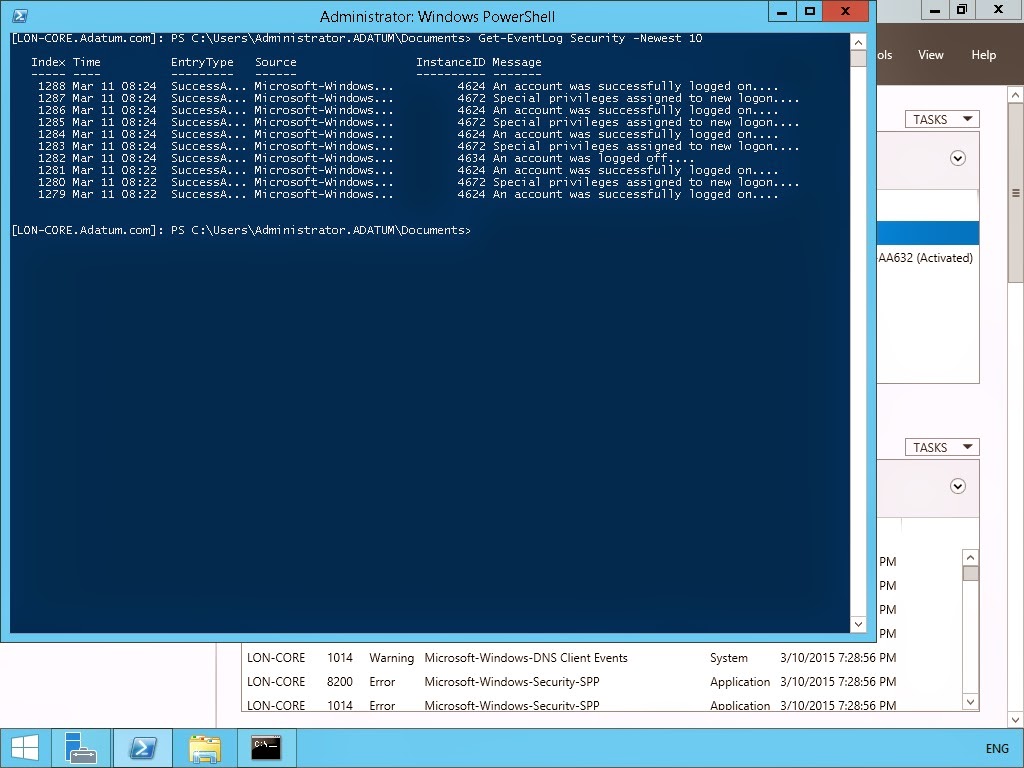Click the events list scroll-up arrow
Image resolution: width=1024 pixels, height=768 pixels.
(x=968, y=555)
